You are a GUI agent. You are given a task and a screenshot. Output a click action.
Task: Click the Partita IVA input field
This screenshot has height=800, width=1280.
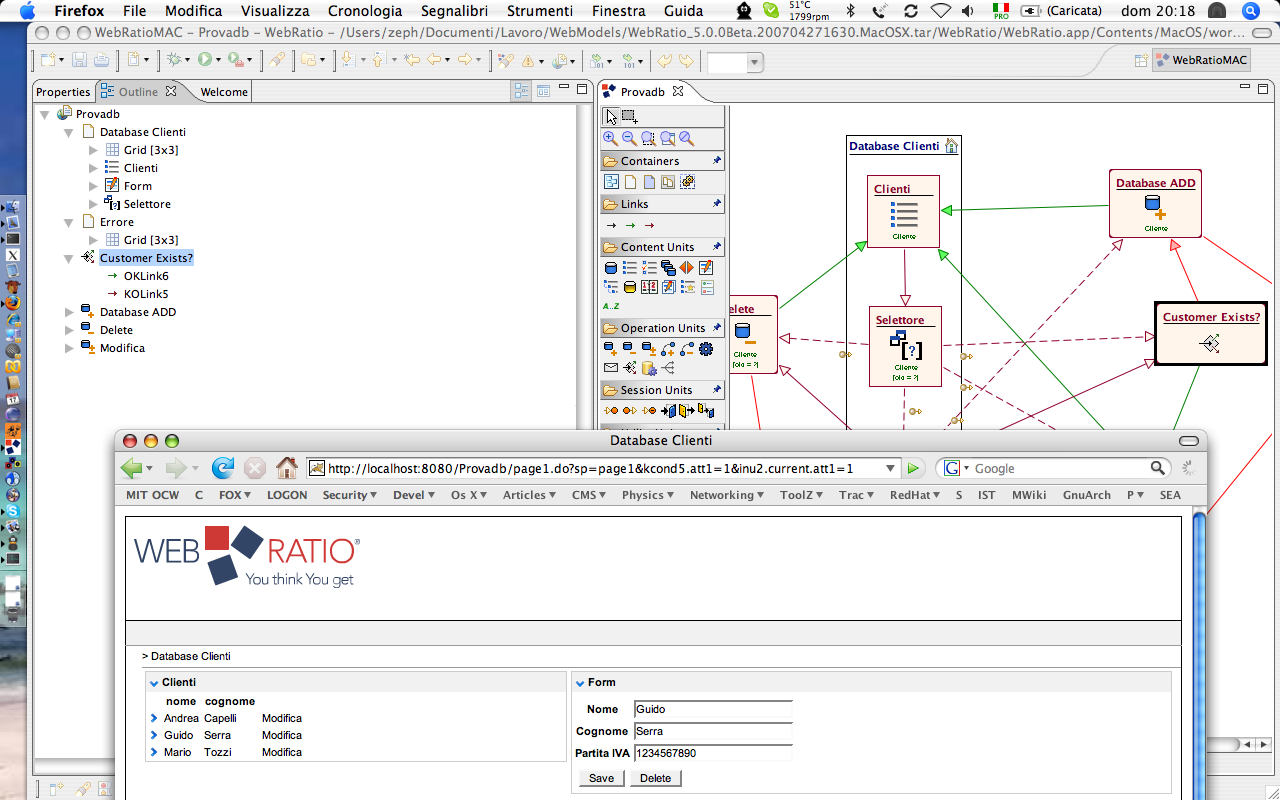[712, 753]
